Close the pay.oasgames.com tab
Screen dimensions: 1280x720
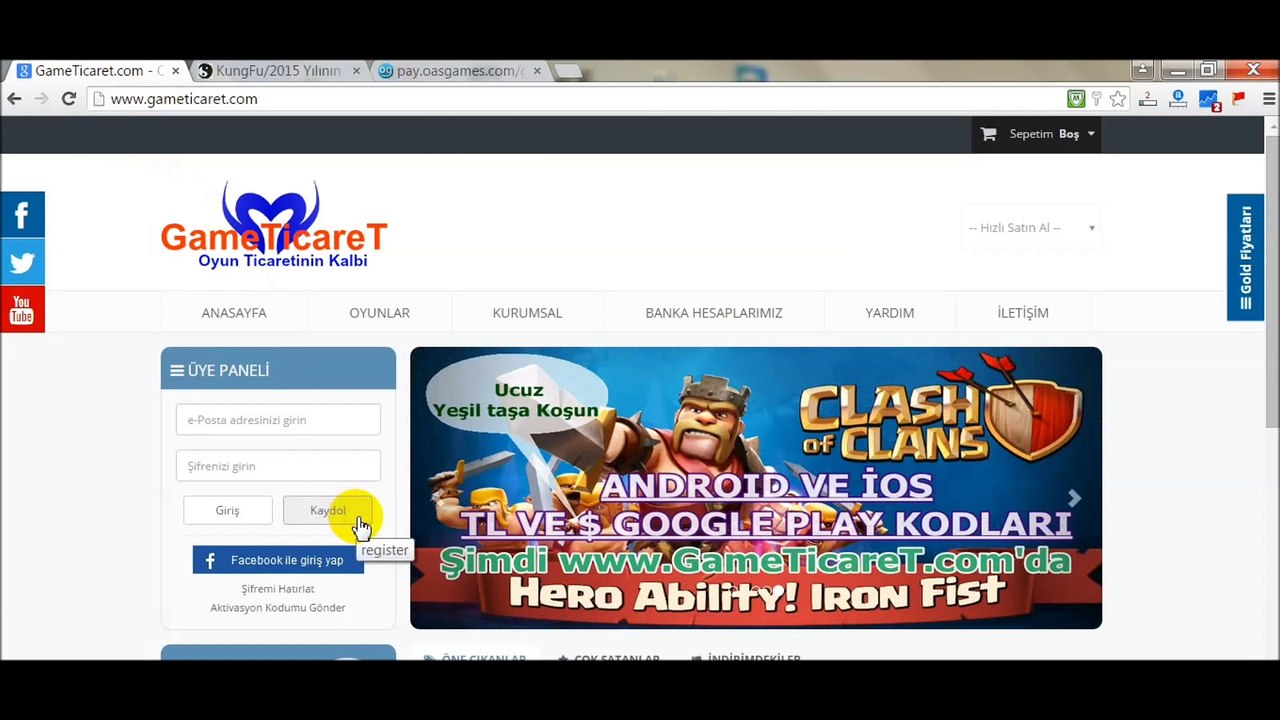[537, 71]
